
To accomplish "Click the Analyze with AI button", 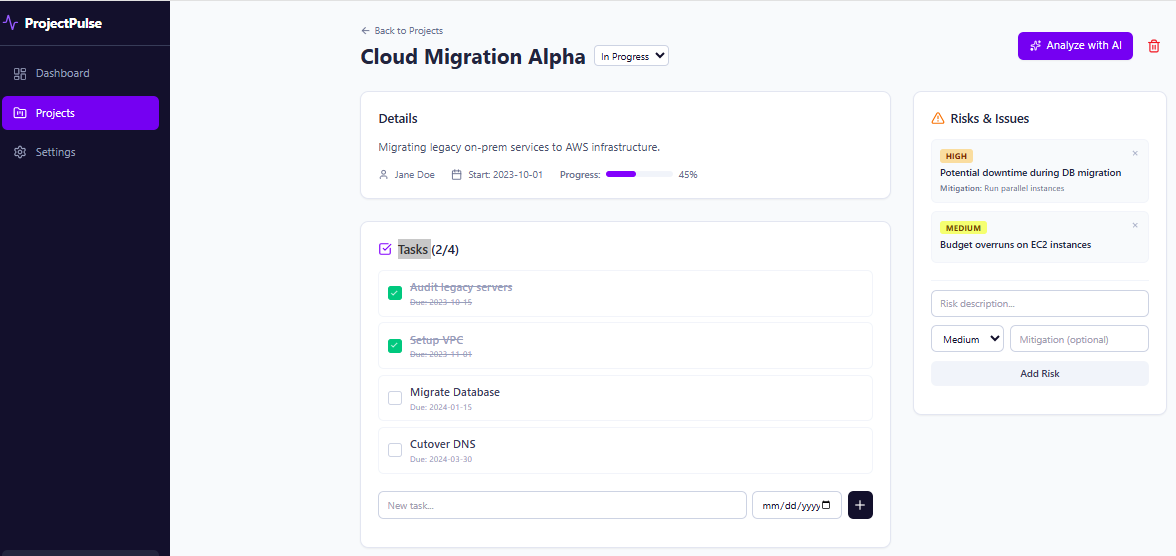I will (x=1075, y=46).
